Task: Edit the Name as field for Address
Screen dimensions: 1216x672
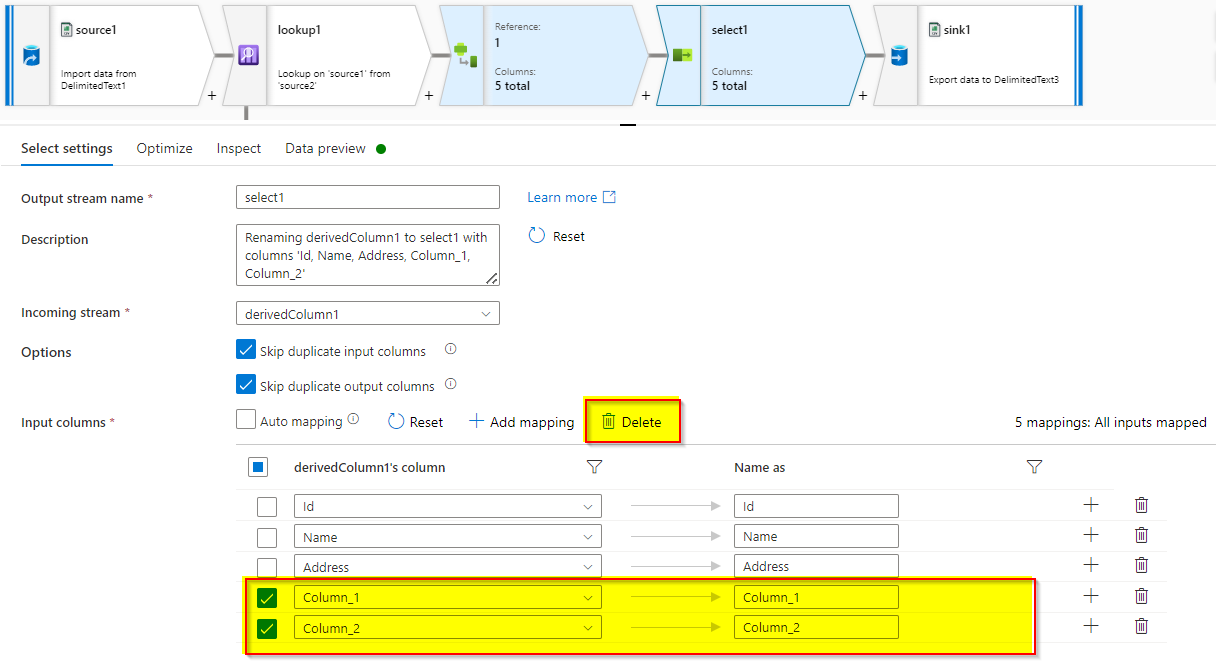Action: coord(816,566)
